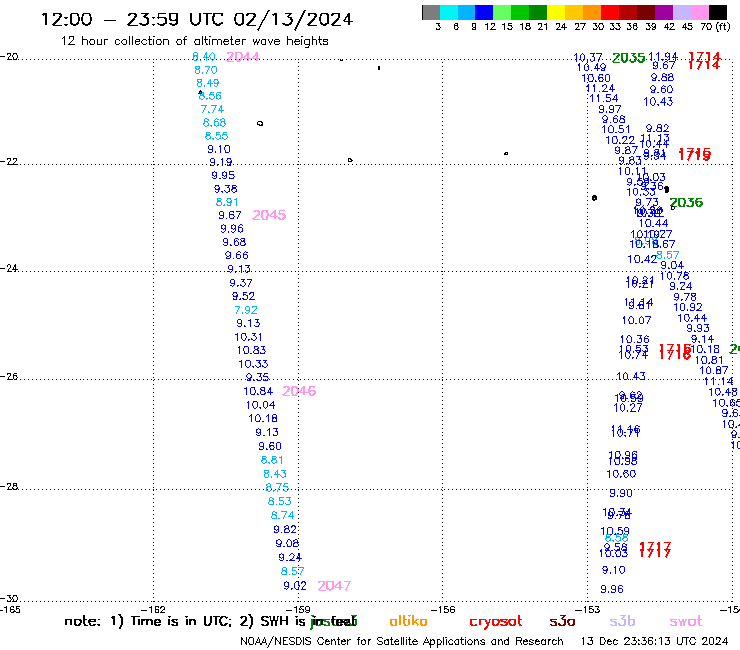Click the timestamp '13 Dec 23:36:13 UTC 2024'
This screenshot has height=650, width=740.
click(x=654, y=642)
